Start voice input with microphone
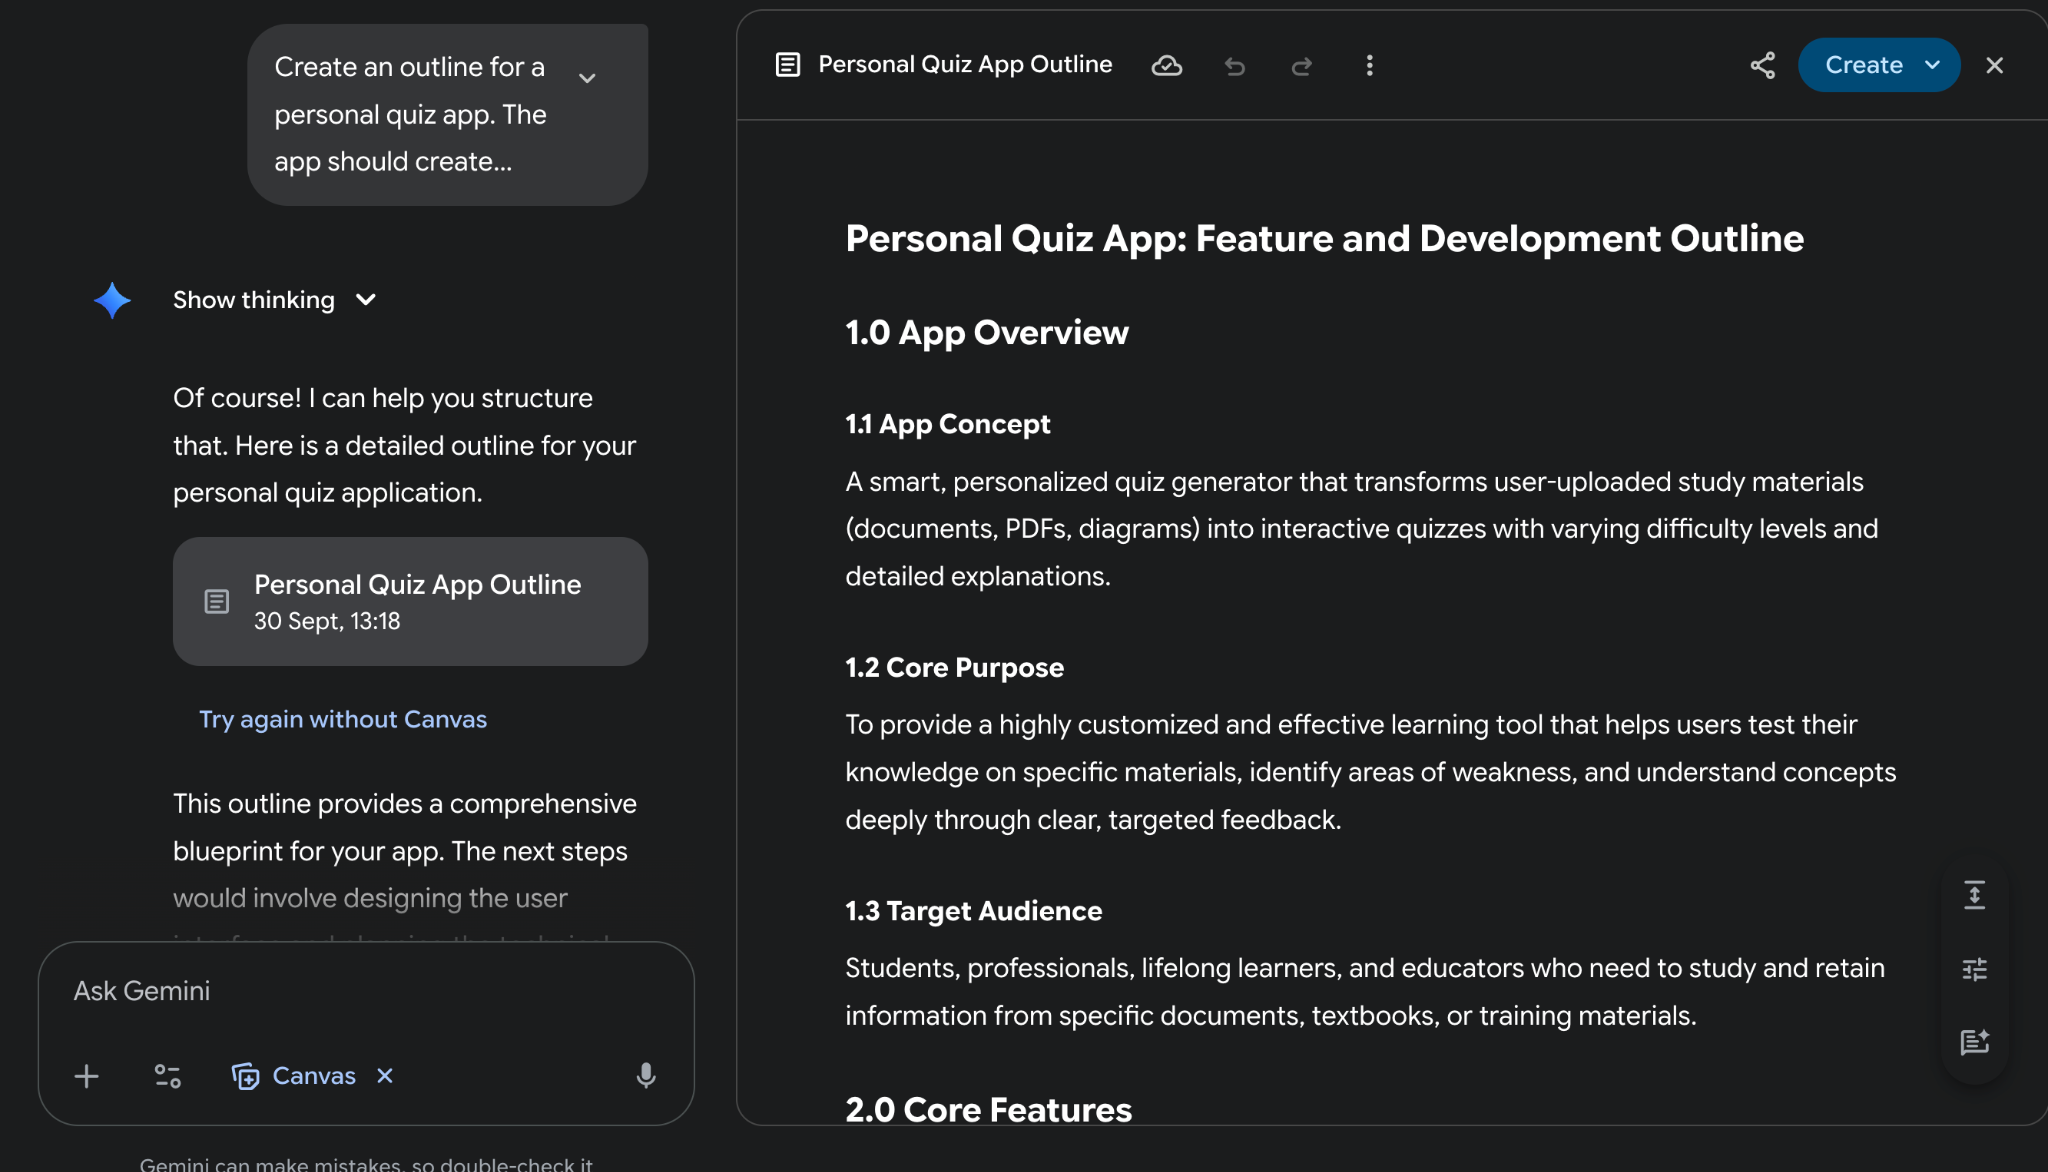The width and height of the screenshot is (2048, 1172). (646, 1076)
